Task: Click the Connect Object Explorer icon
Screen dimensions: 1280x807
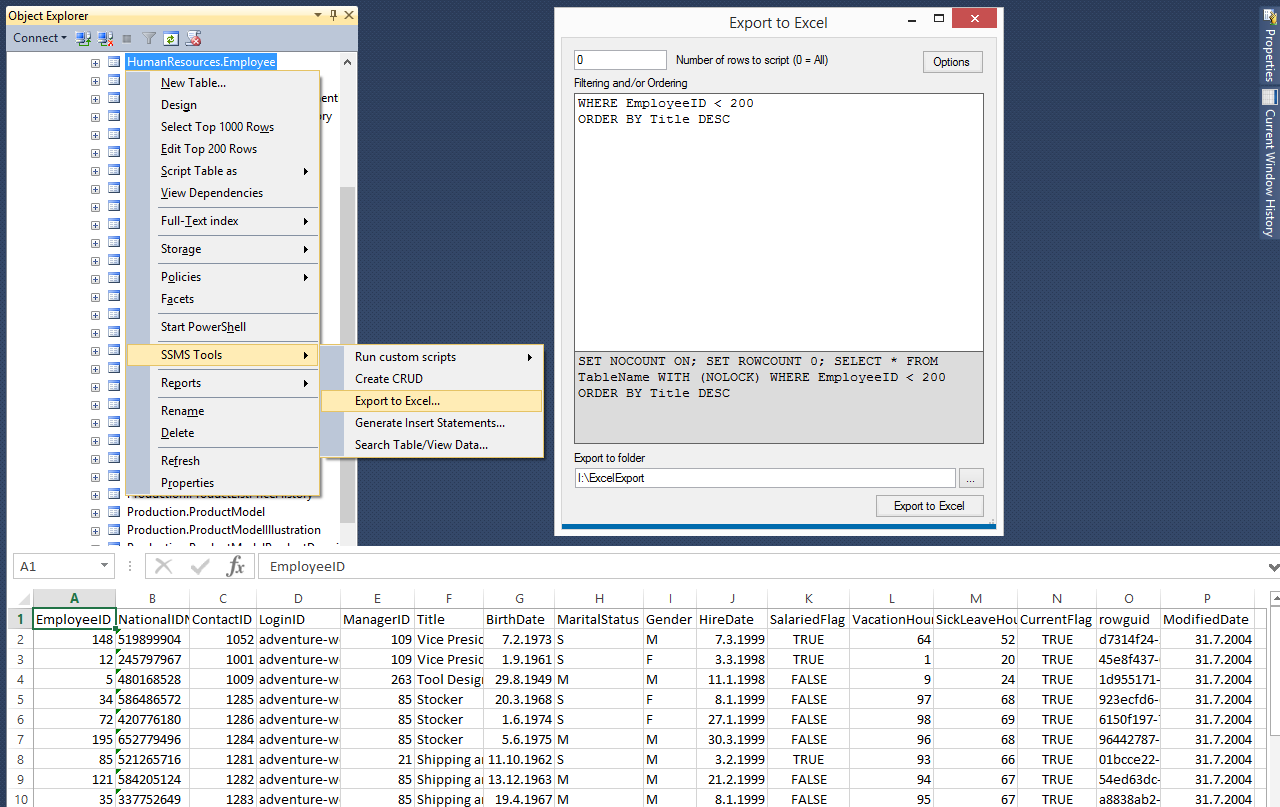Action: click(x=83, y=38)
